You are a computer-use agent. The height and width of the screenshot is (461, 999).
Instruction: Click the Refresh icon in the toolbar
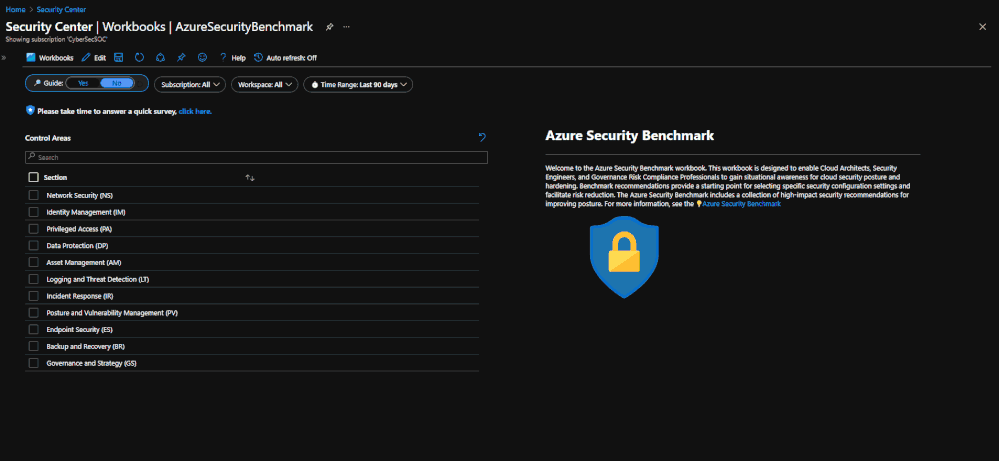click(140, 58)
